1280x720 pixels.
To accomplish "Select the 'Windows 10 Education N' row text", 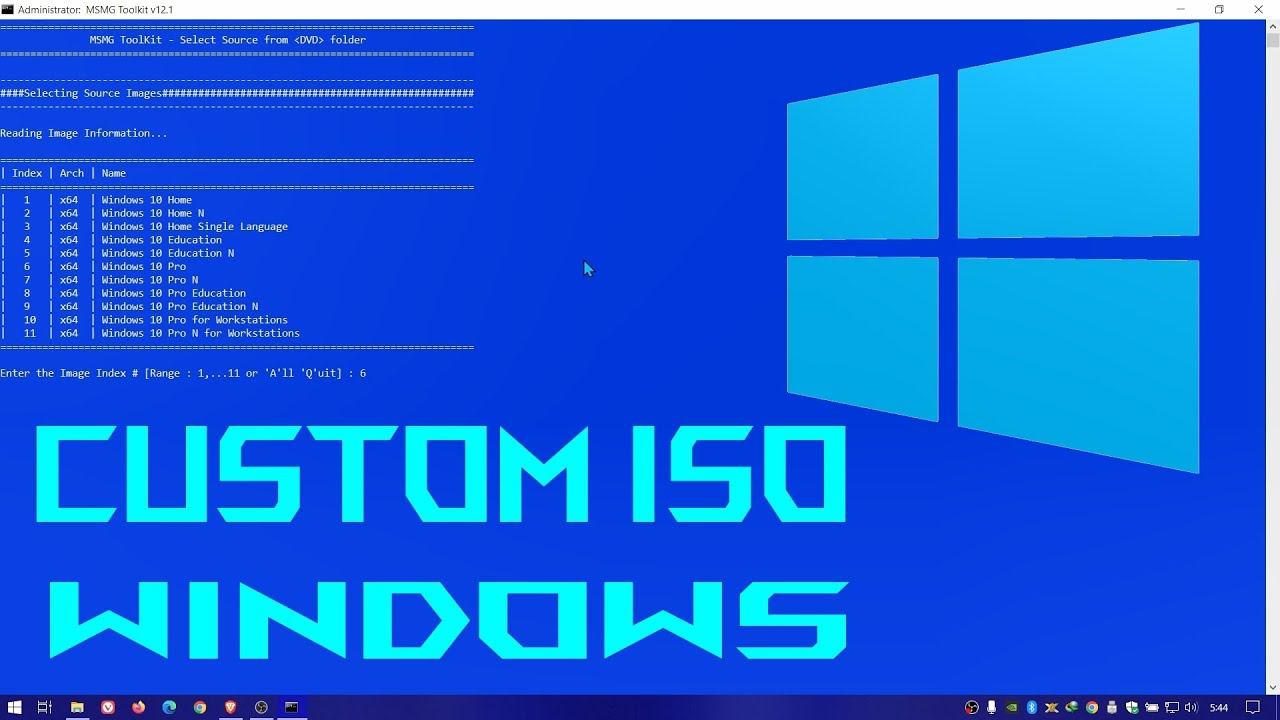I will [168, 253].
